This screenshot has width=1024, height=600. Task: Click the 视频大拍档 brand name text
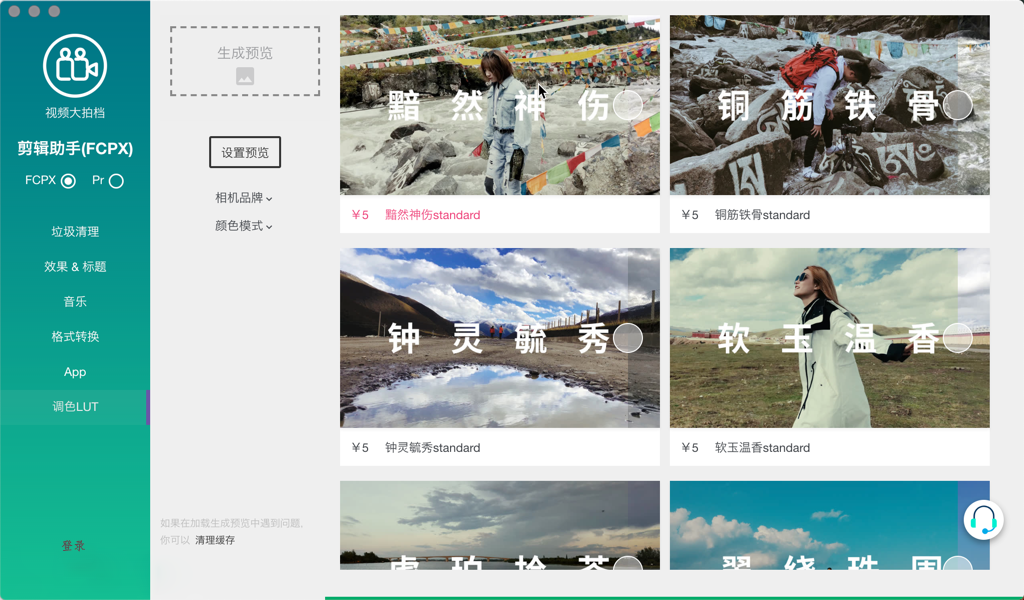pyautogui.click(x=75, y=113)
